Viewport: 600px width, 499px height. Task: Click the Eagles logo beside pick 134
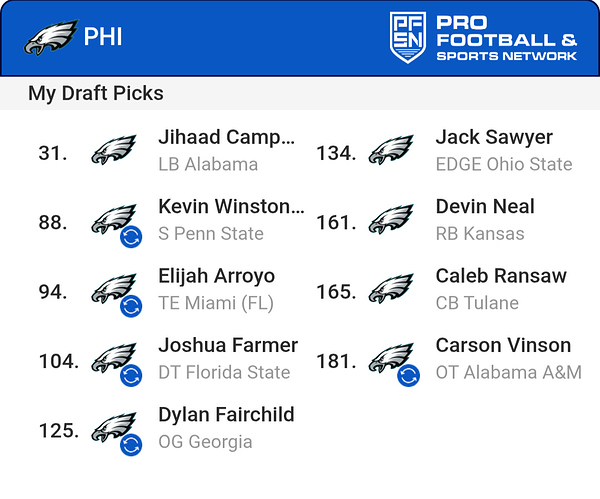tap(391, 150)
